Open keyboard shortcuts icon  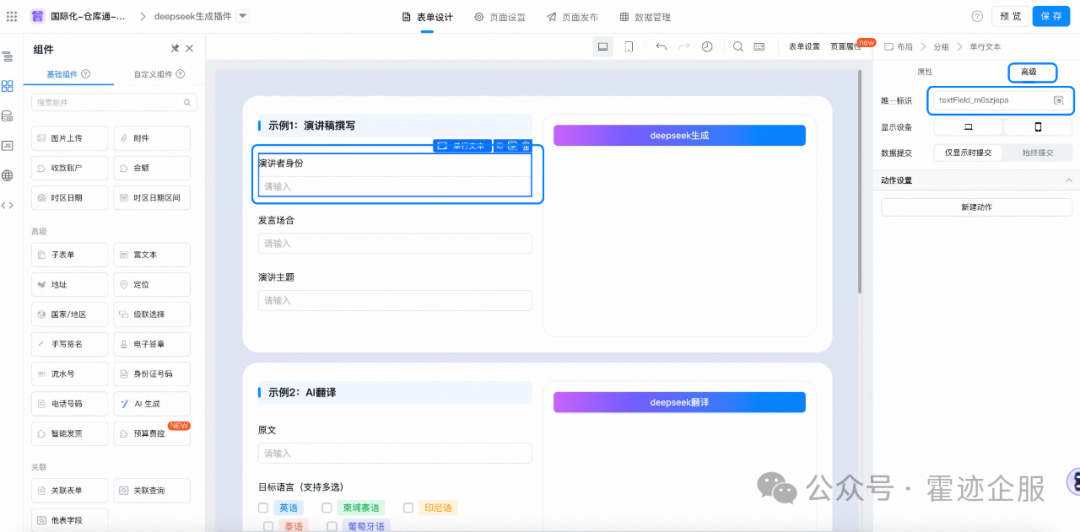[x=760, y=46]
